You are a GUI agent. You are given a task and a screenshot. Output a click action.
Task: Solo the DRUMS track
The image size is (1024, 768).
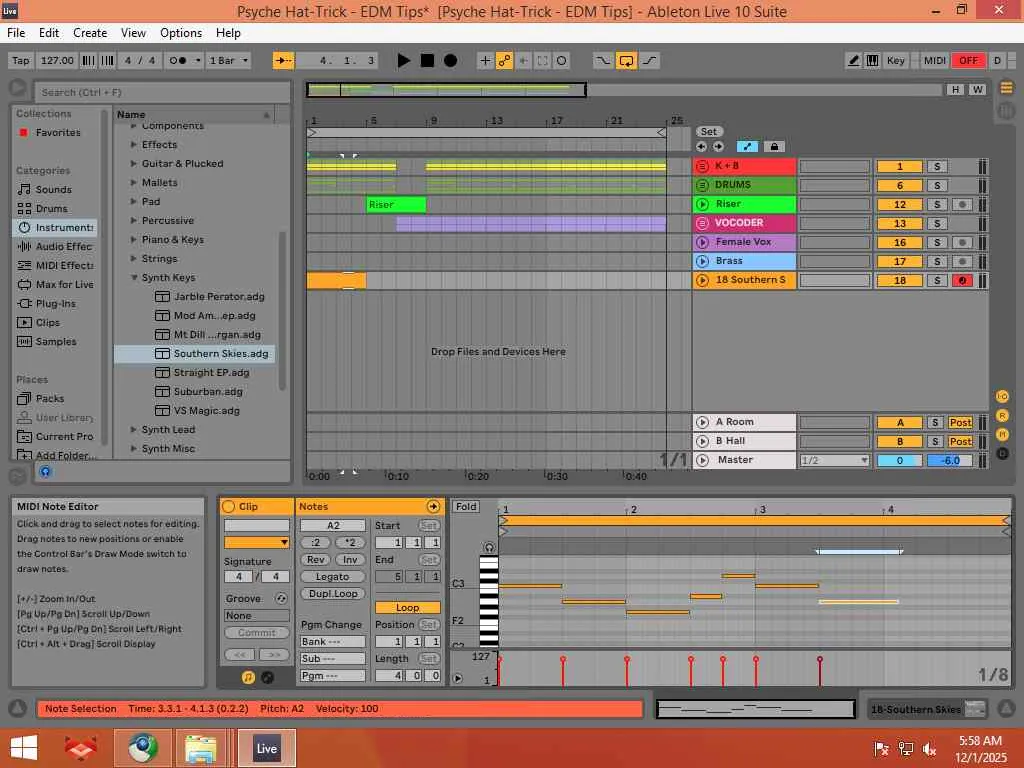(936, 185)
